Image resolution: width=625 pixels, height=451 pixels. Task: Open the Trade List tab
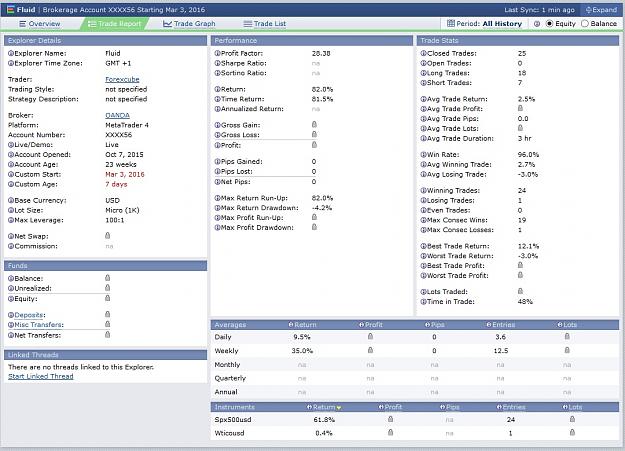[x=265, y=24]
